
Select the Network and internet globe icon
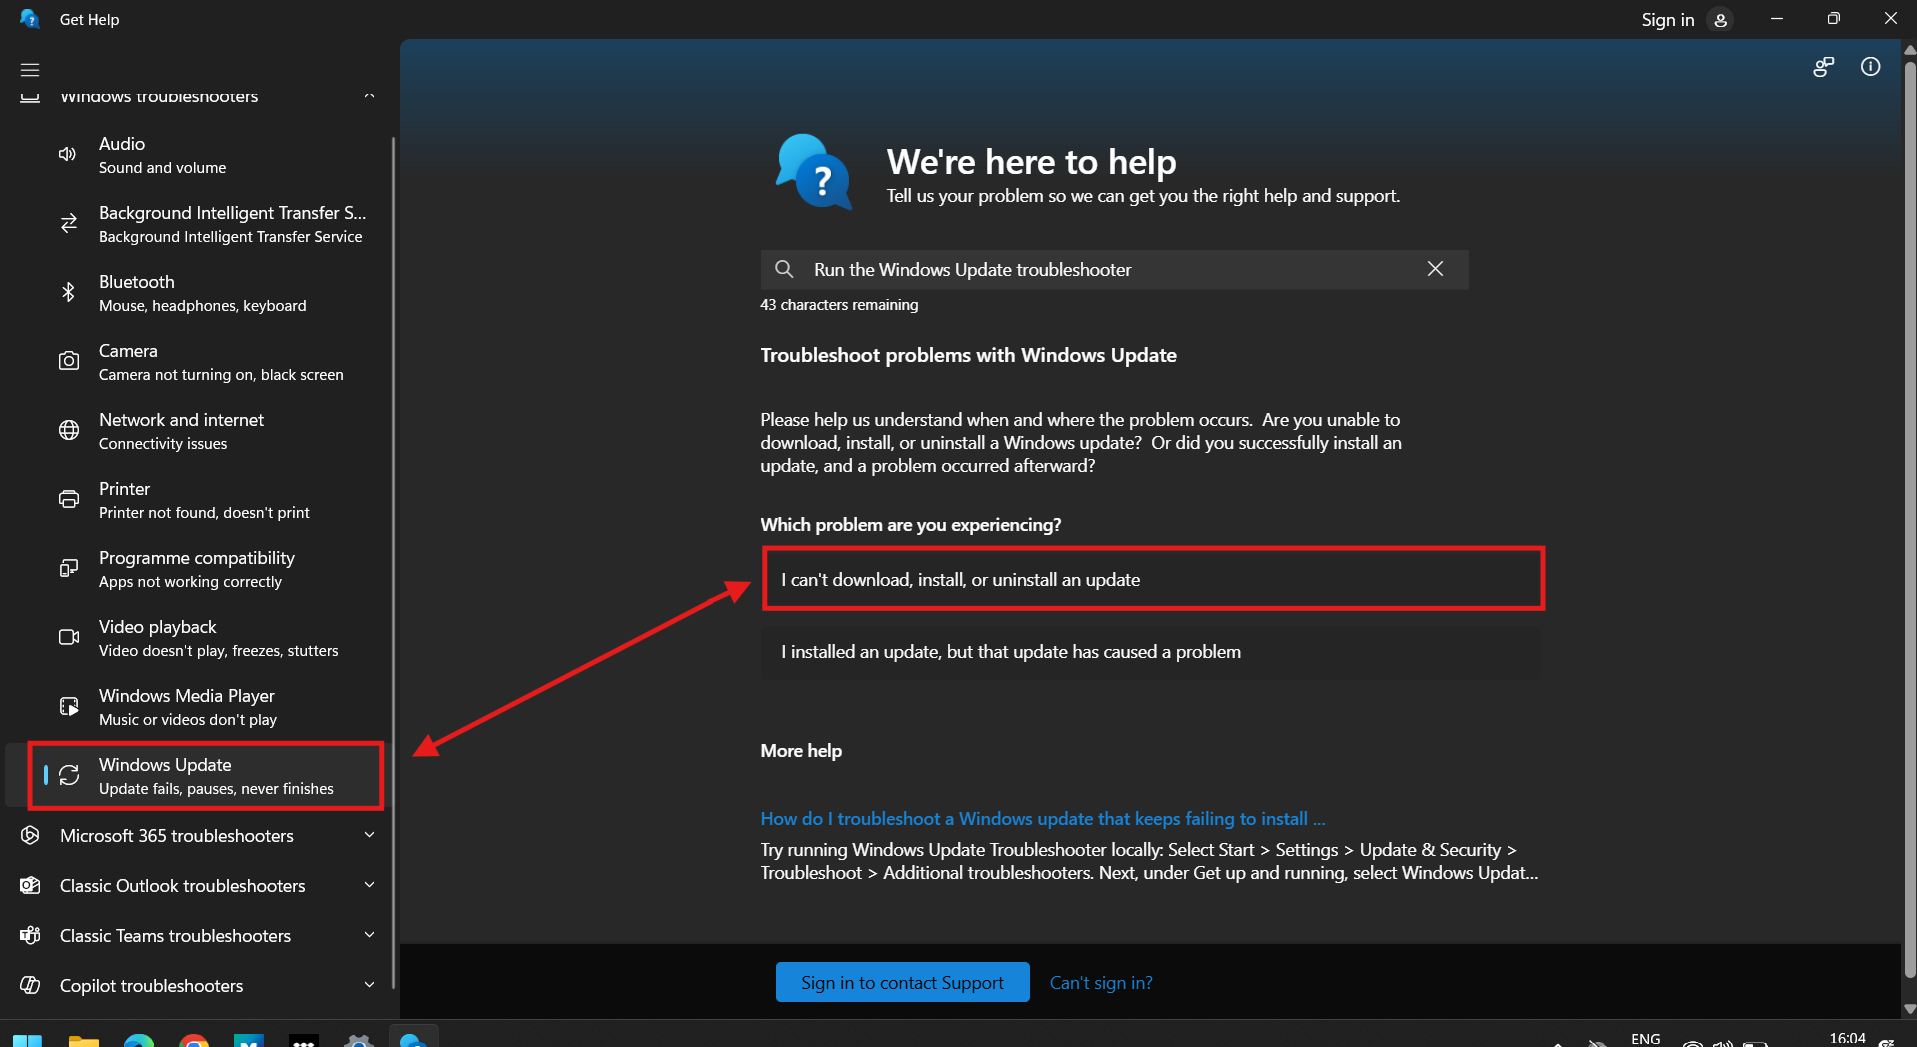coord(68,430)
